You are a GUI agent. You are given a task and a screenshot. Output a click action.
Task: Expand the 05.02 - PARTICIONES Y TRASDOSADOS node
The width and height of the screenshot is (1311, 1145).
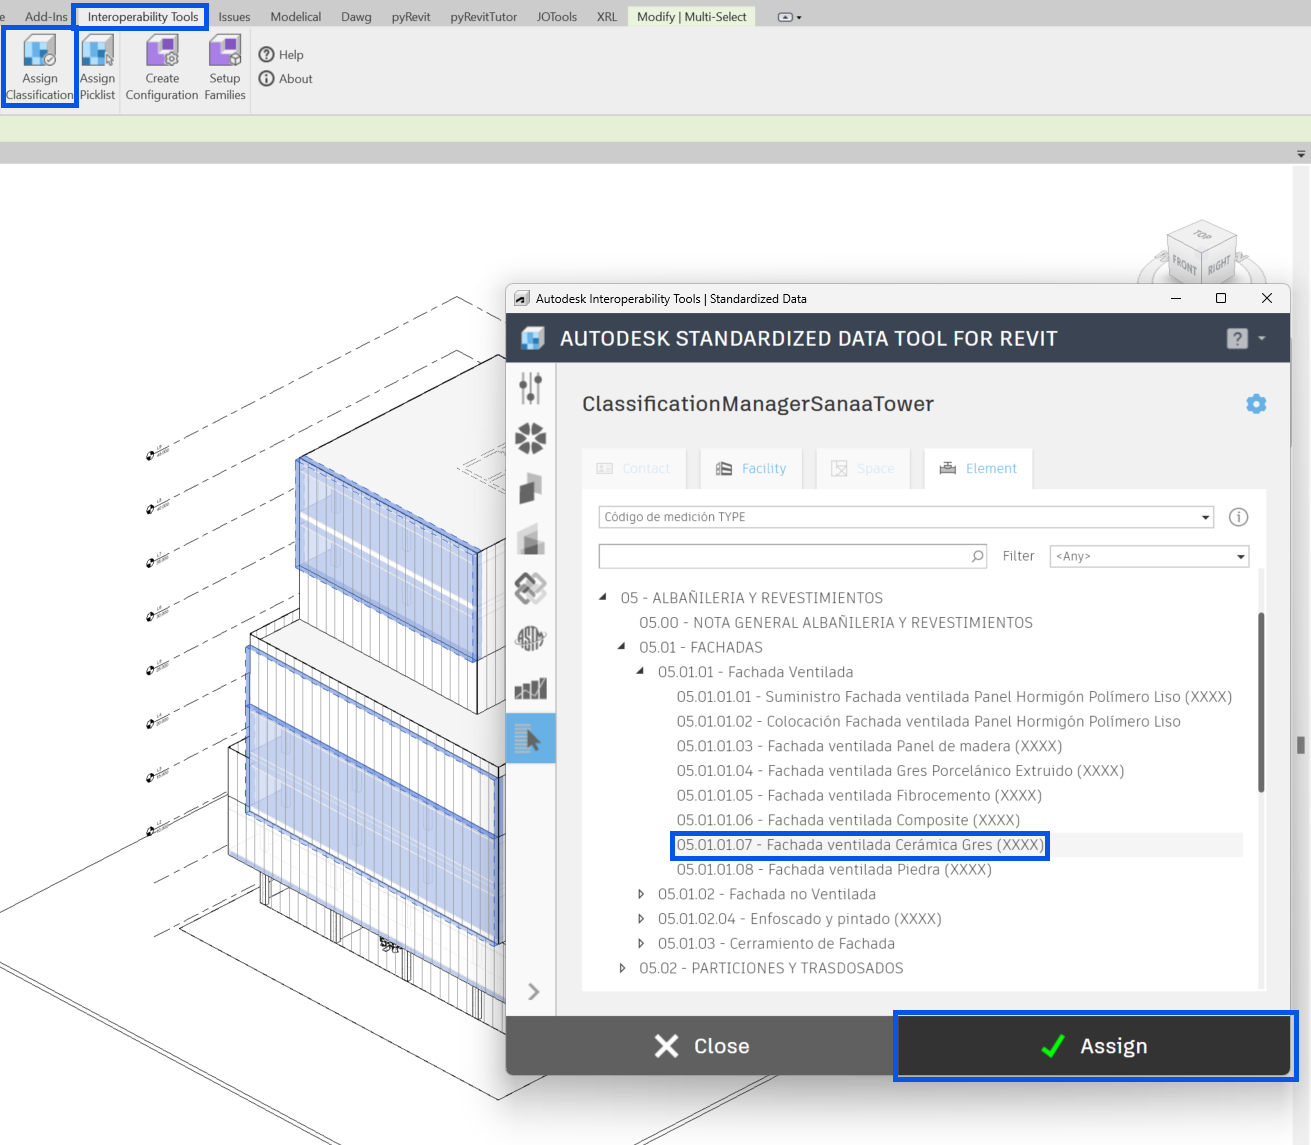(622, 968)
